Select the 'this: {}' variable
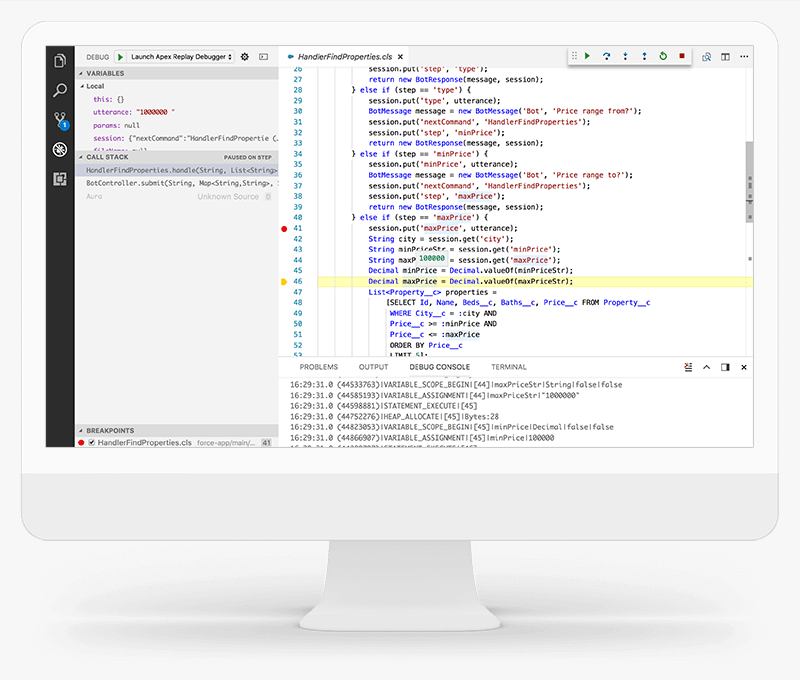This screenshot has width=800, height=680. [x=177, y=99]
